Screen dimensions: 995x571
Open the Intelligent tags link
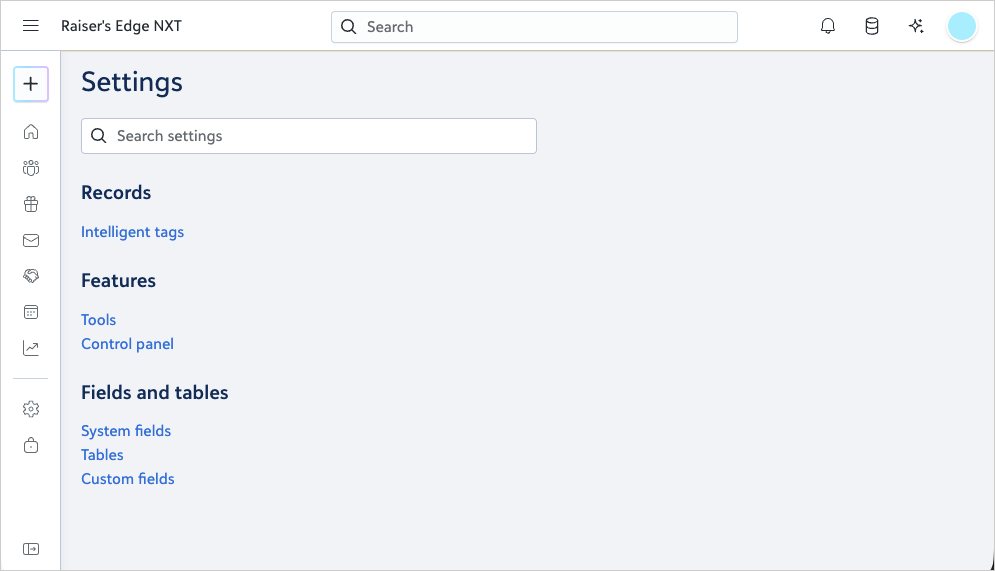coord(132,232)
